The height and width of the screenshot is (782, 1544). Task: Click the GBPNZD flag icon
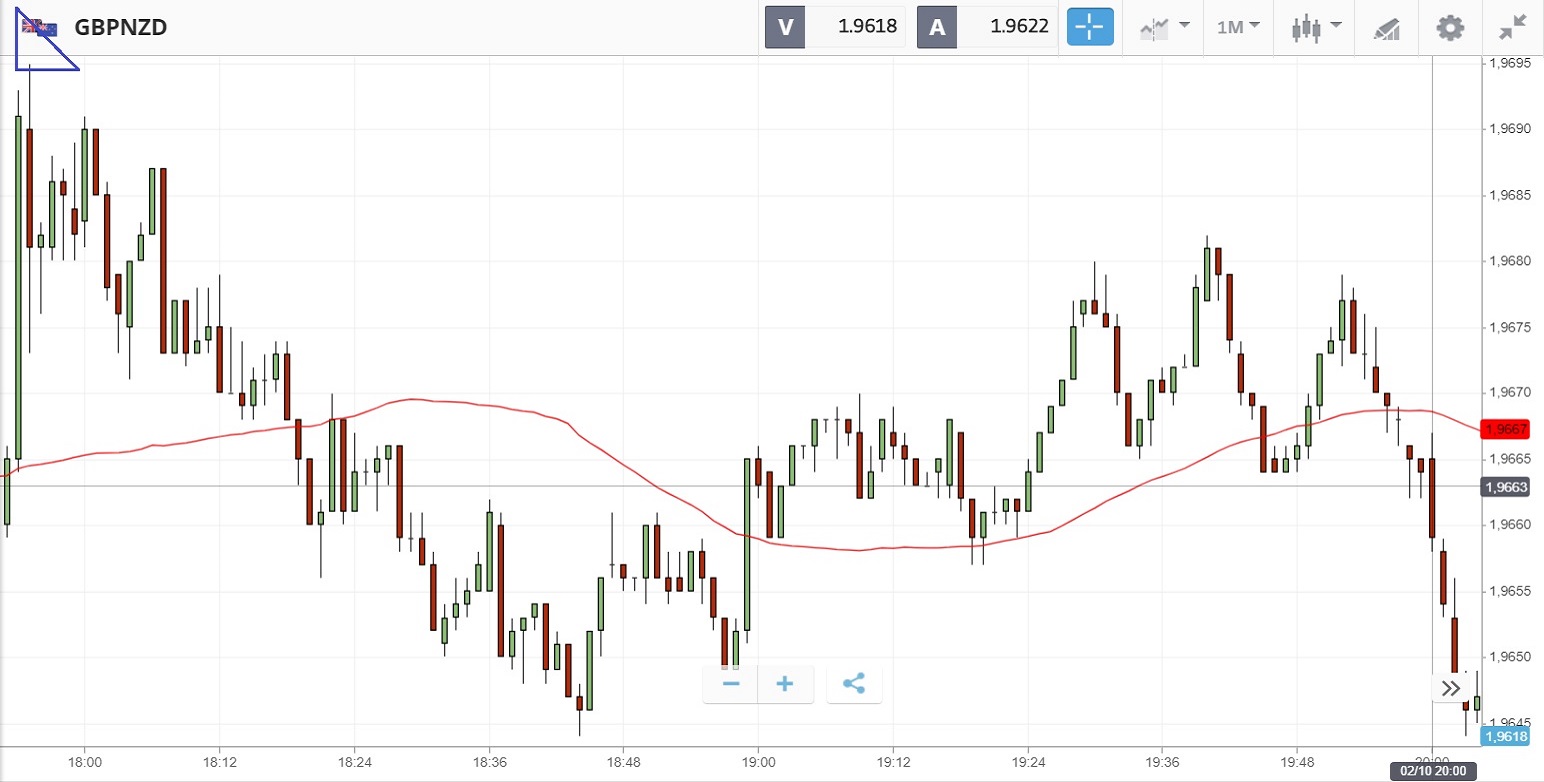(40, 27)
